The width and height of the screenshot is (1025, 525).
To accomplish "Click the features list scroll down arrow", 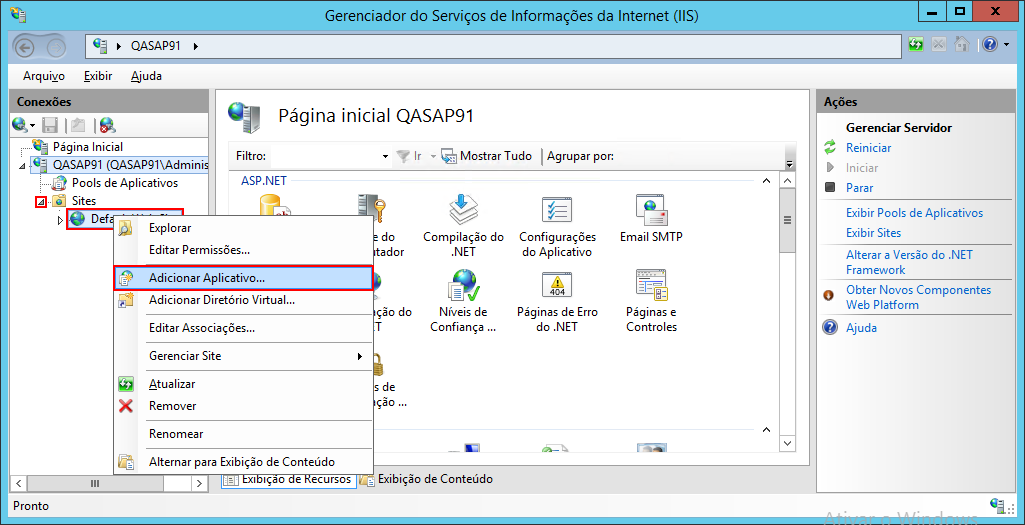I will tap(788, 444).
